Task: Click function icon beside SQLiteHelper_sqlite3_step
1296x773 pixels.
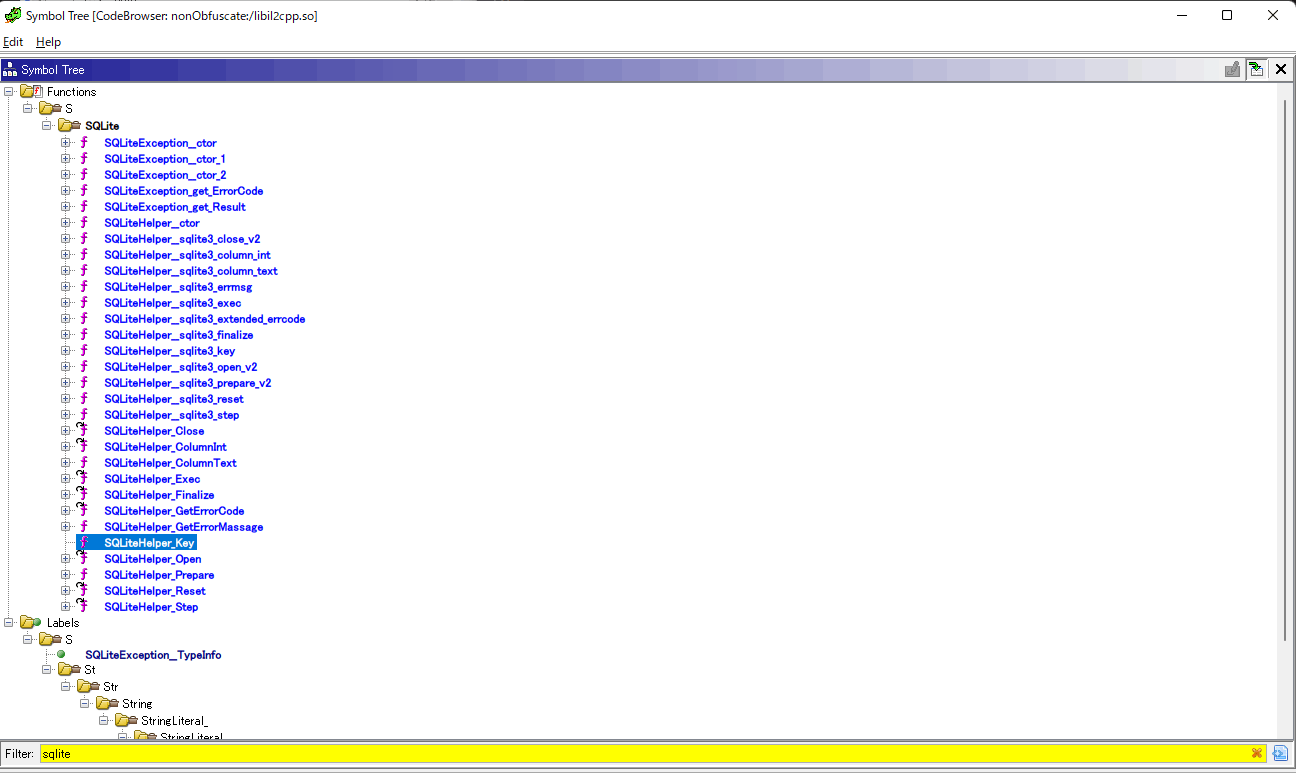Action: click(84, 415)
